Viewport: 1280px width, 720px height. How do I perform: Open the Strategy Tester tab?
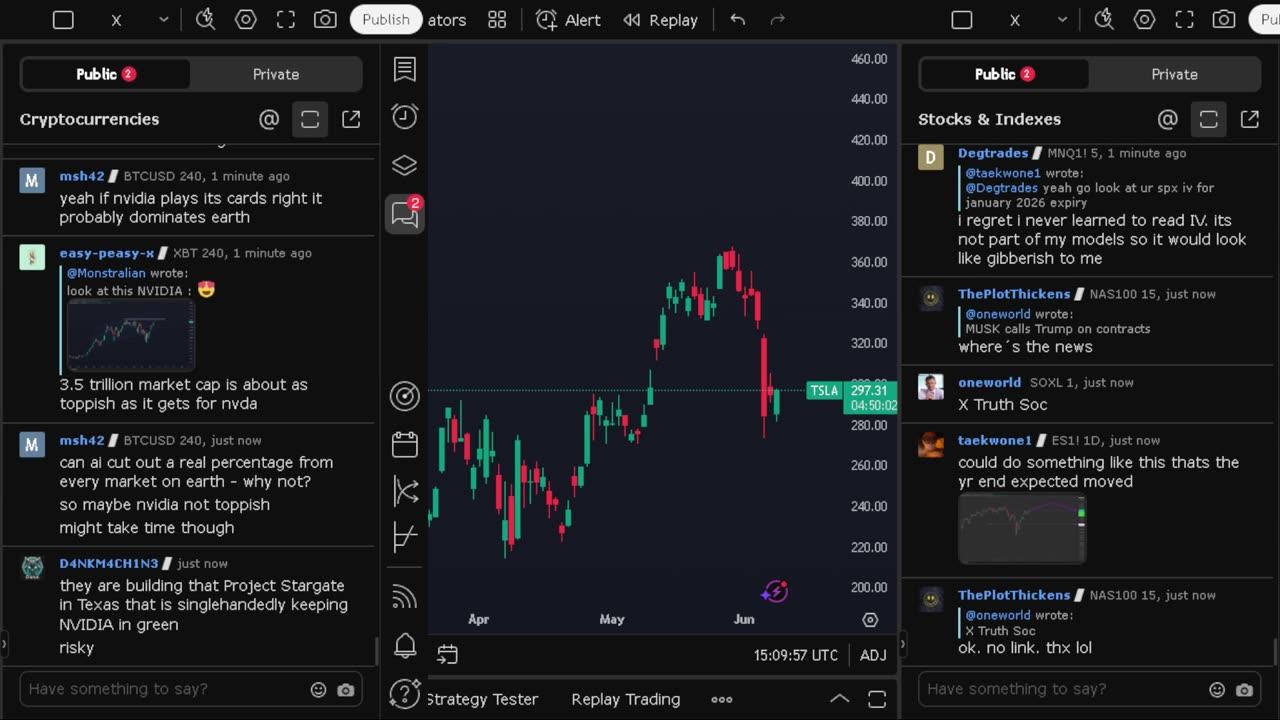[x=482, y=699]
